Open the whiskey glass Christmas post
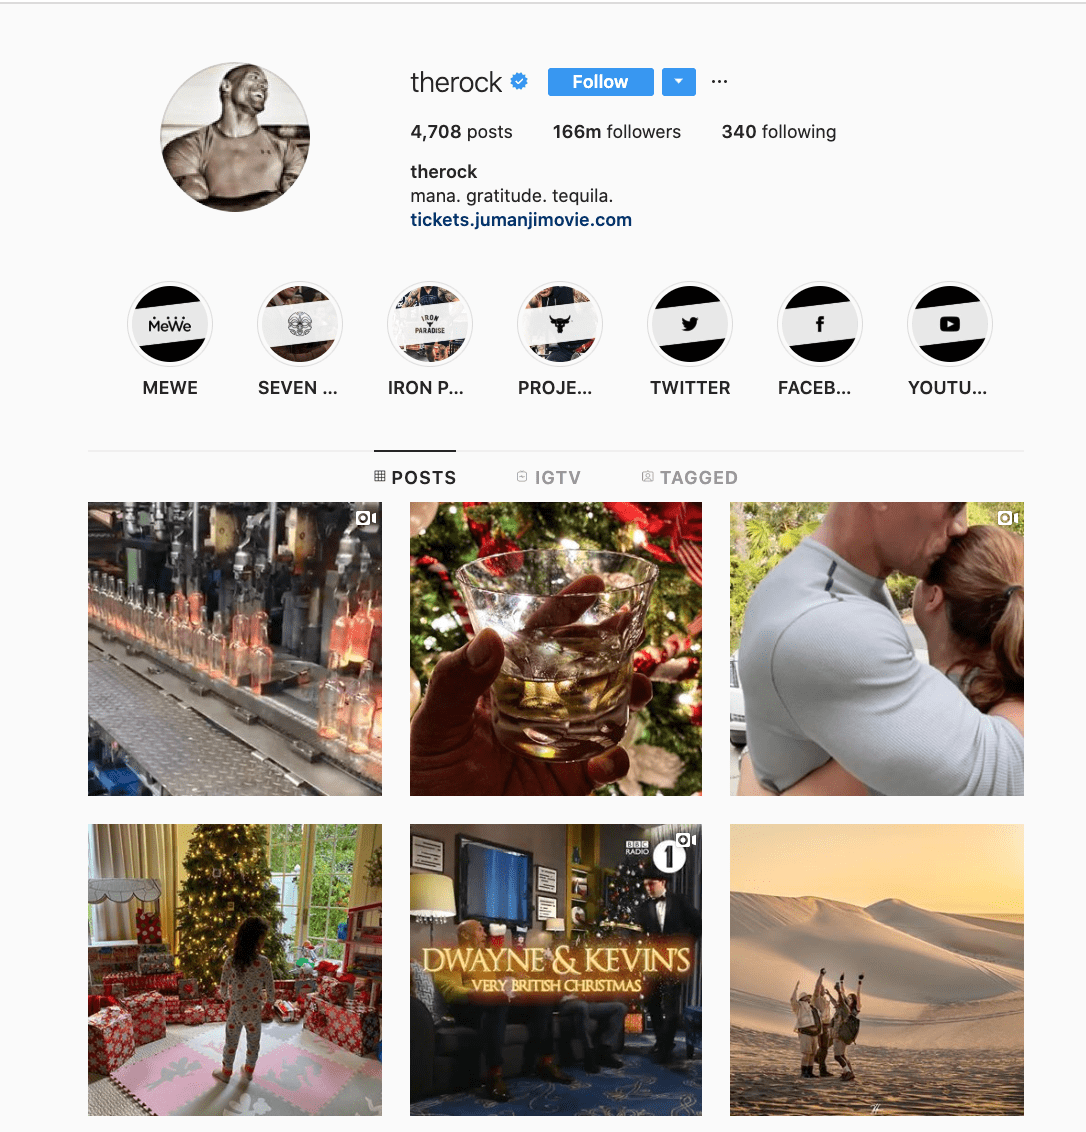1086x1132 pixels. coord(556,649)
